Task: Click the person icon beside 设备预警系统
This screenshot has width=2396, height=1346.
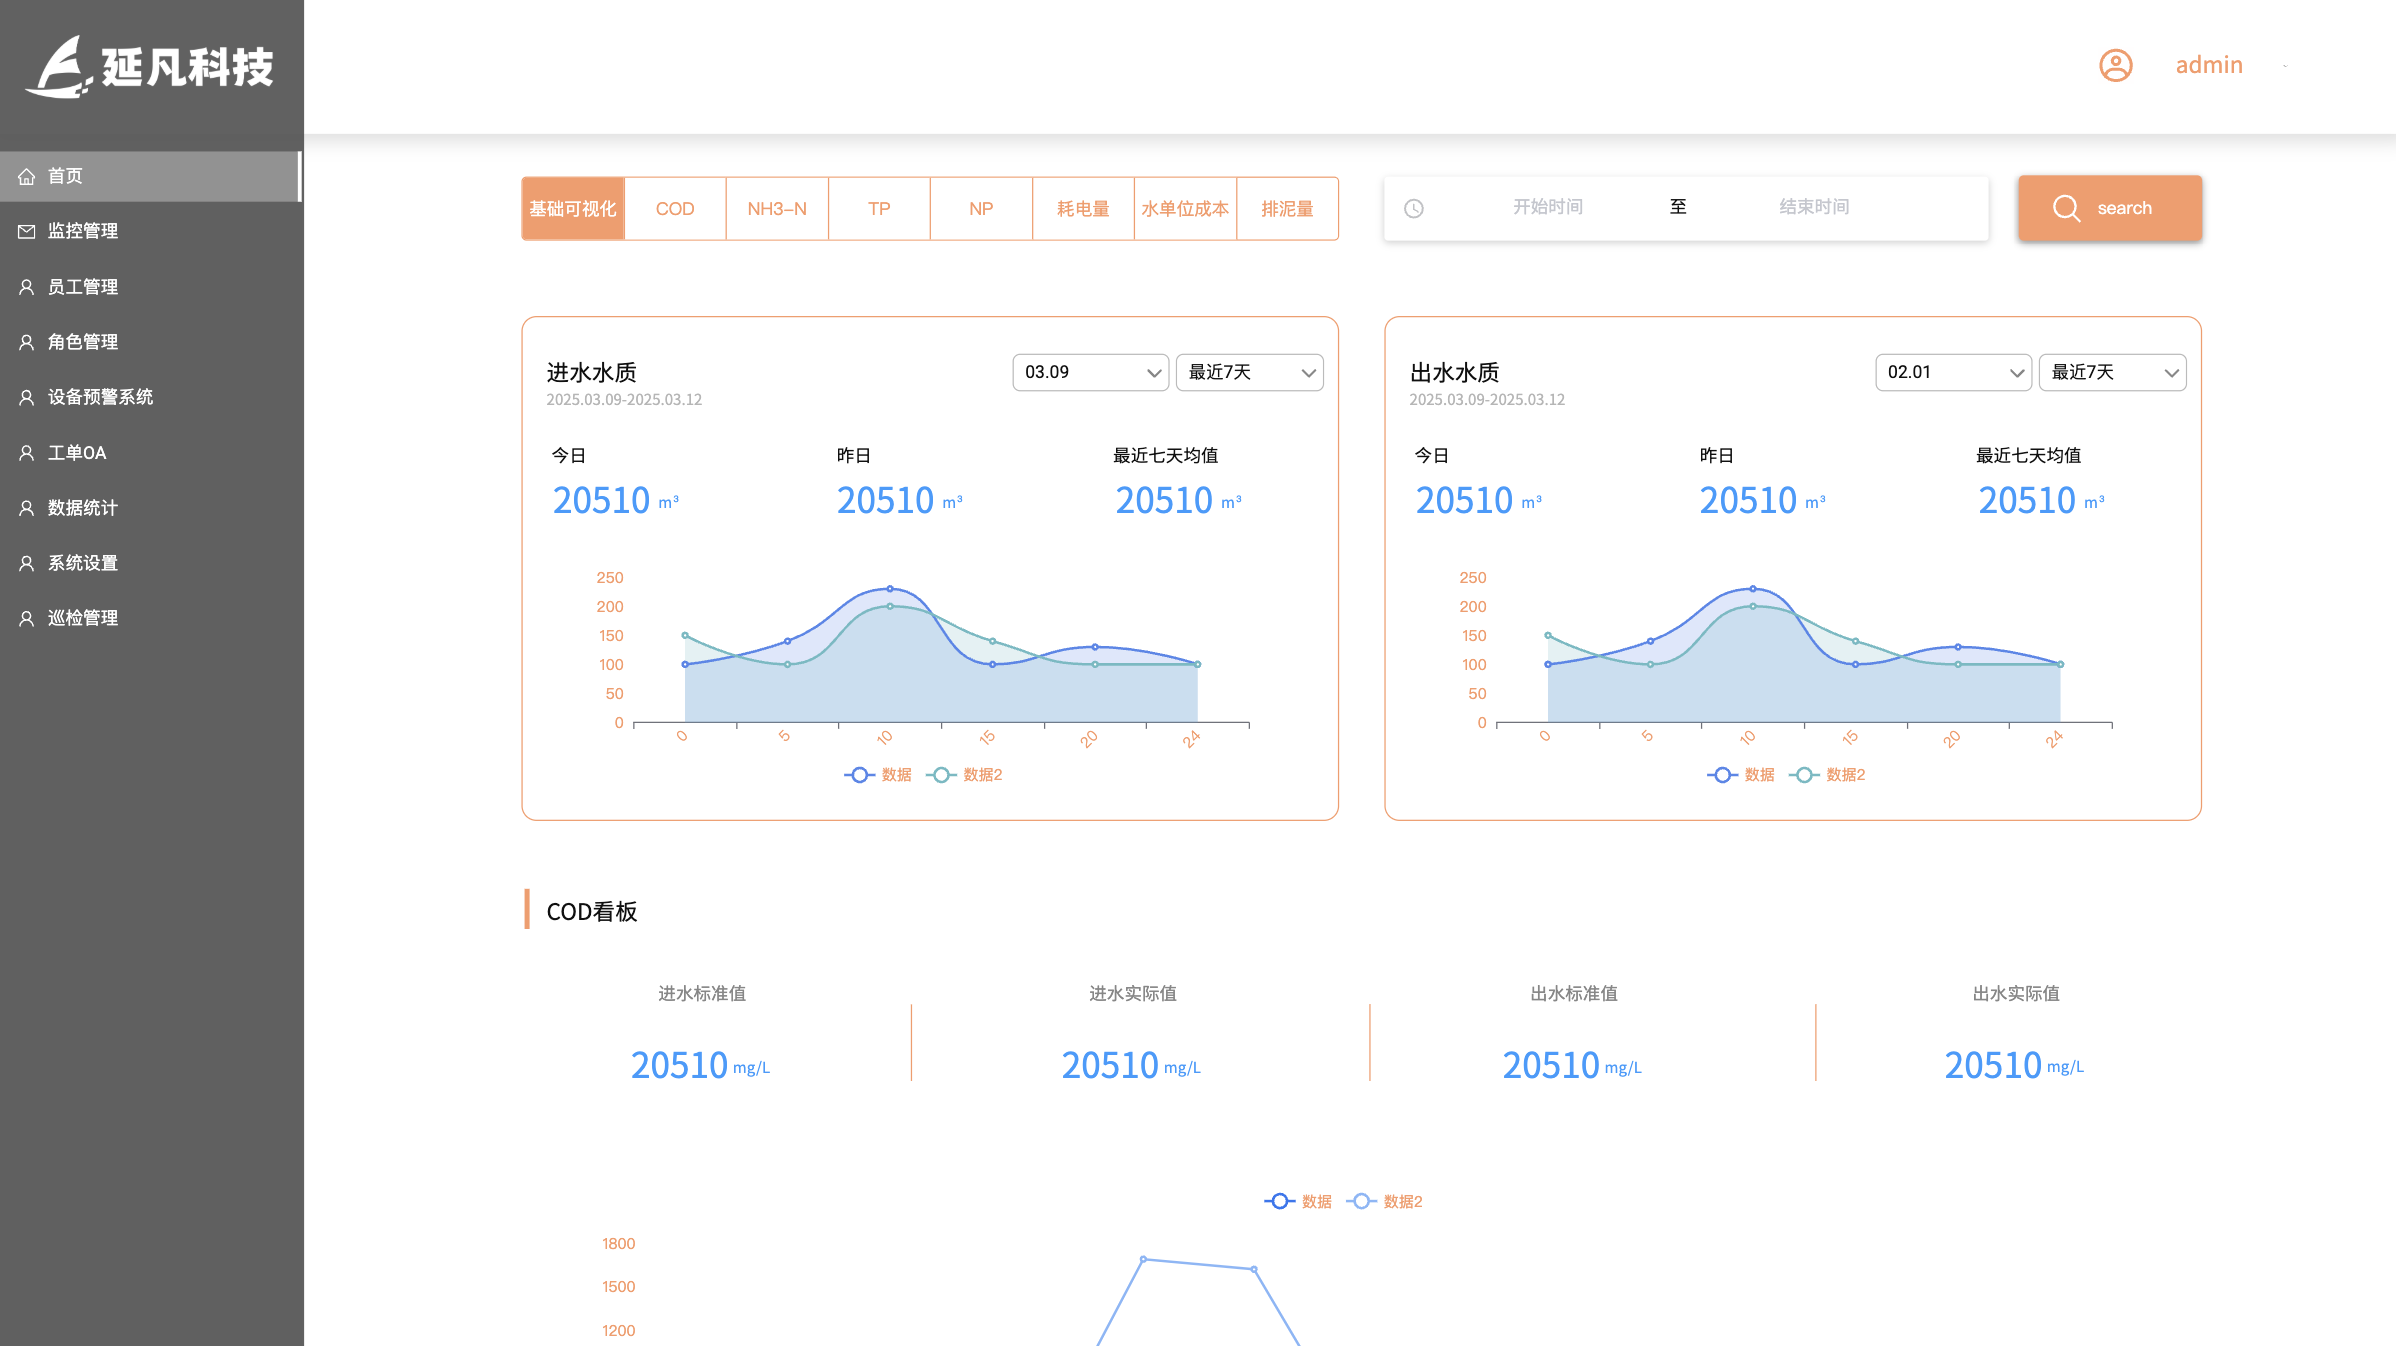Action: 27,397
